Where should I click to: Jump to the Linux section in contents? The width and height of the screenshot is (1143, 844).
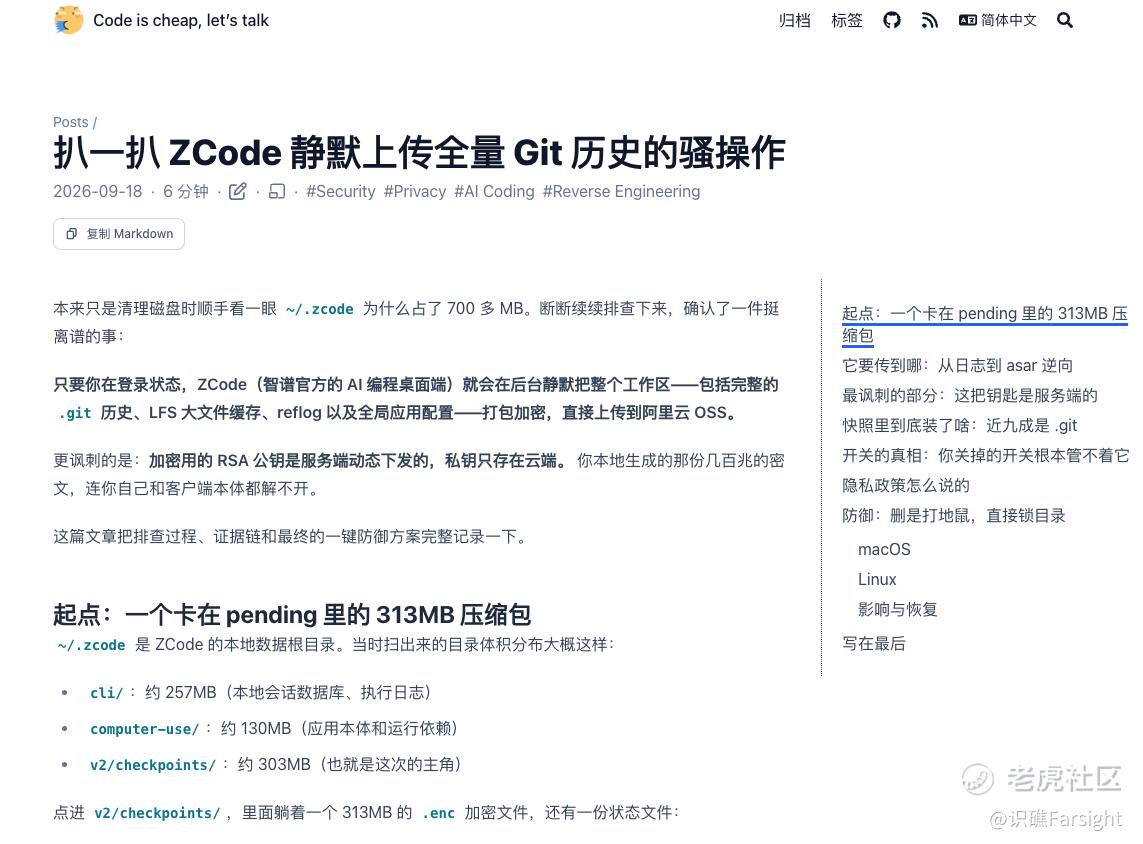(x=877, y=579)
